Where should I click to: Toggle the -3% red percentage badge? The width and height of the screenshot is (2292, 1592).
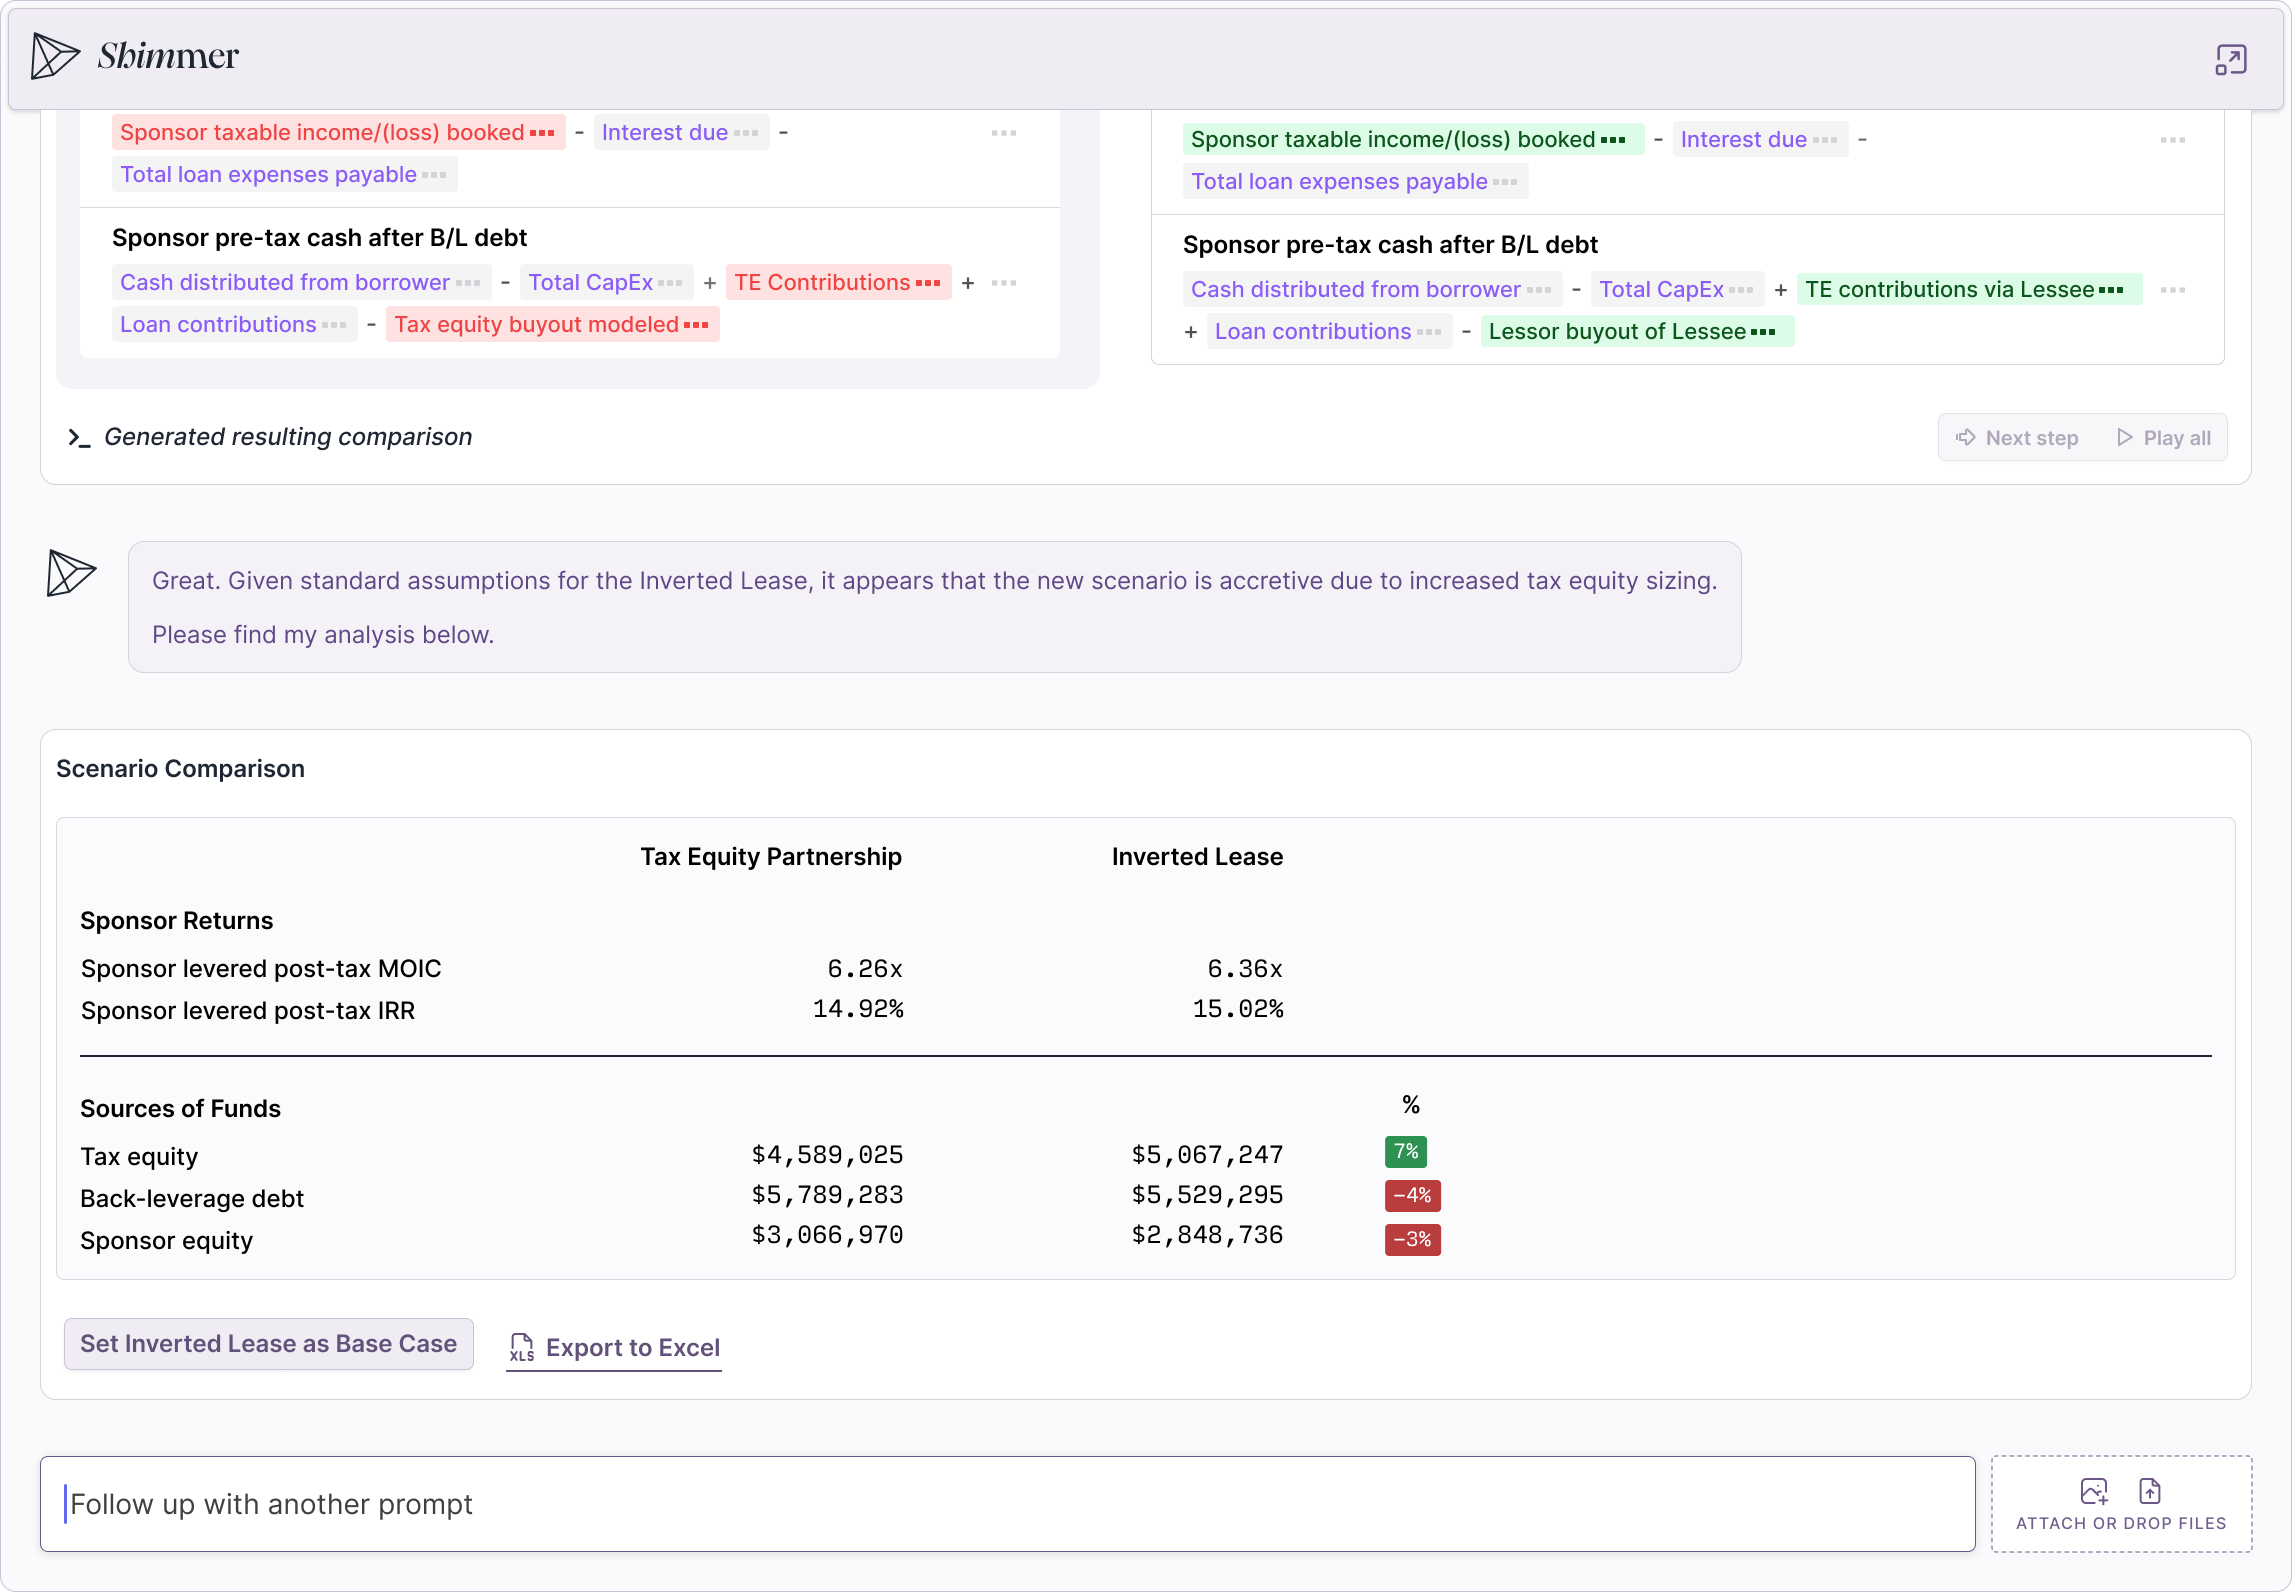1411,1238
